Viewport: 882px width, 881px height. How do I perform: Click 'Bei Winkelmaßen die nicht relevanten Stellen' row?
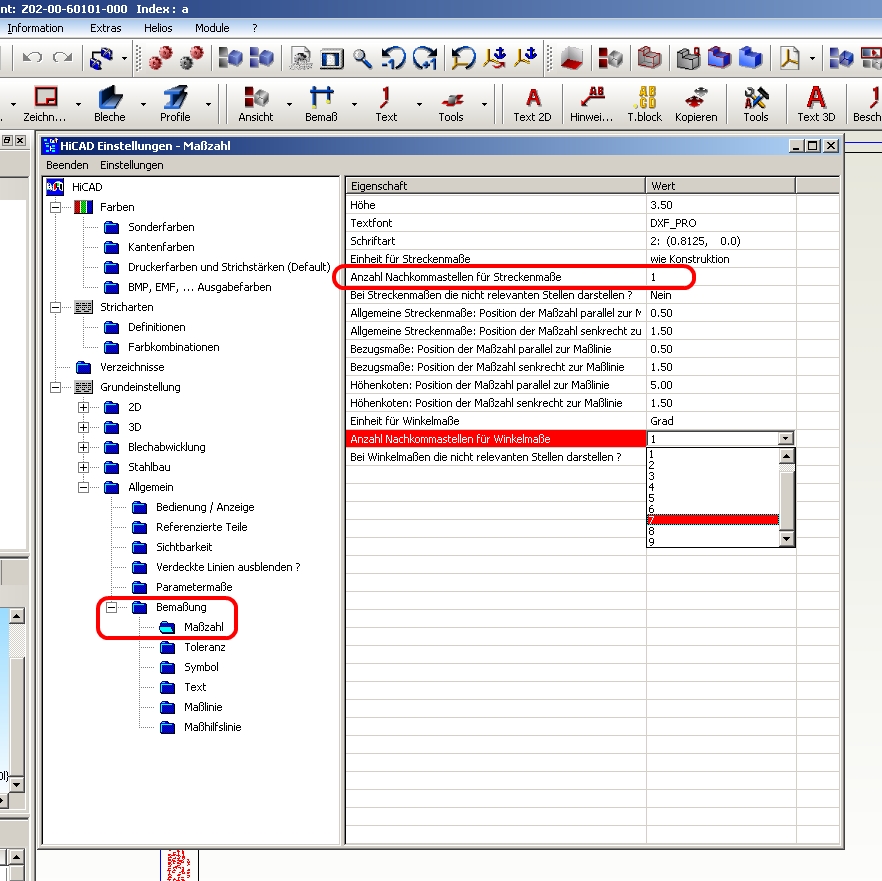pyautogui.click(x=496, y=457)
